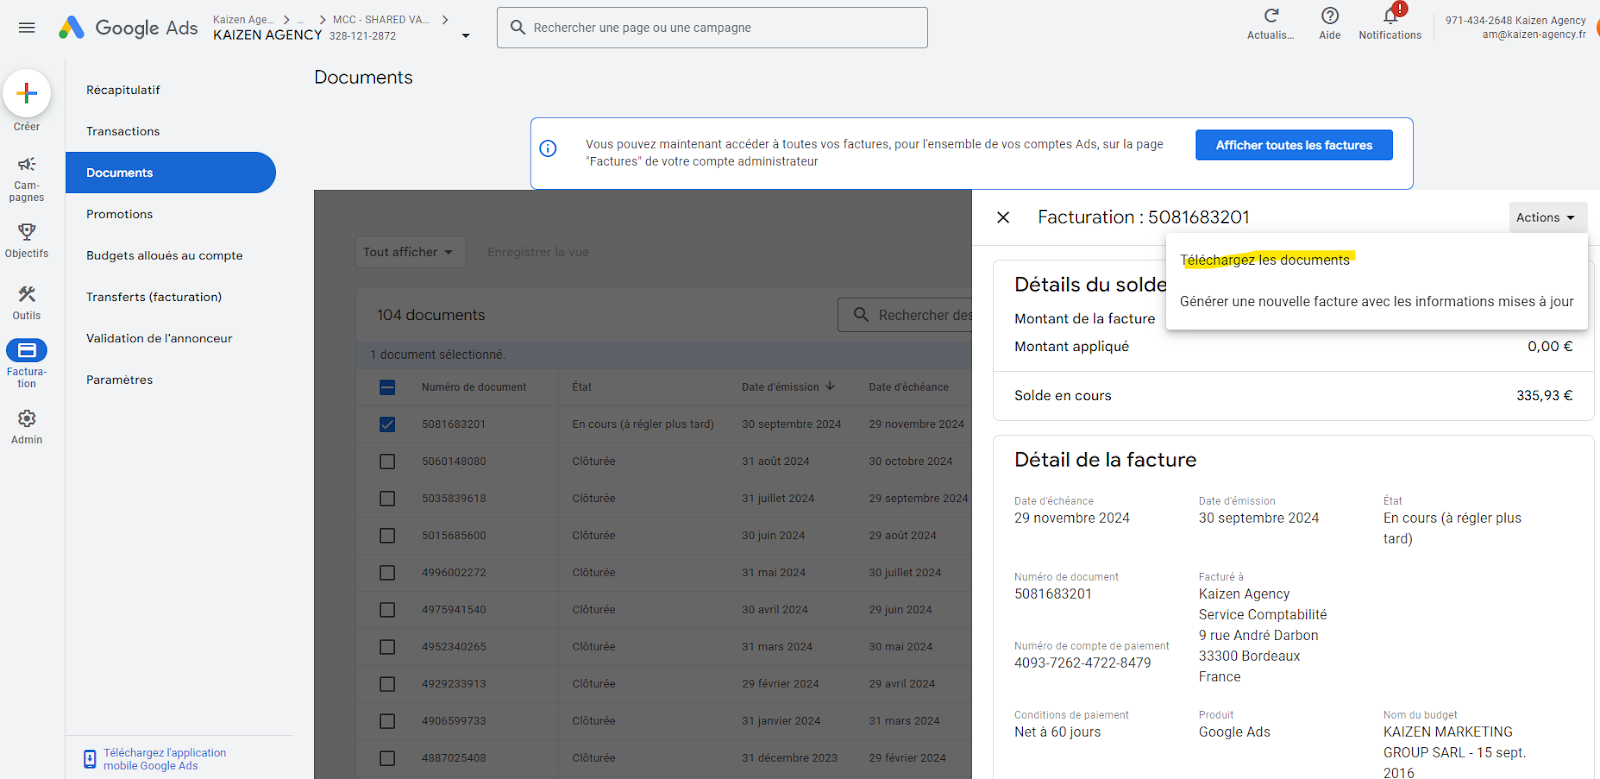Check the box for document 5035839618

coord(388,499)
